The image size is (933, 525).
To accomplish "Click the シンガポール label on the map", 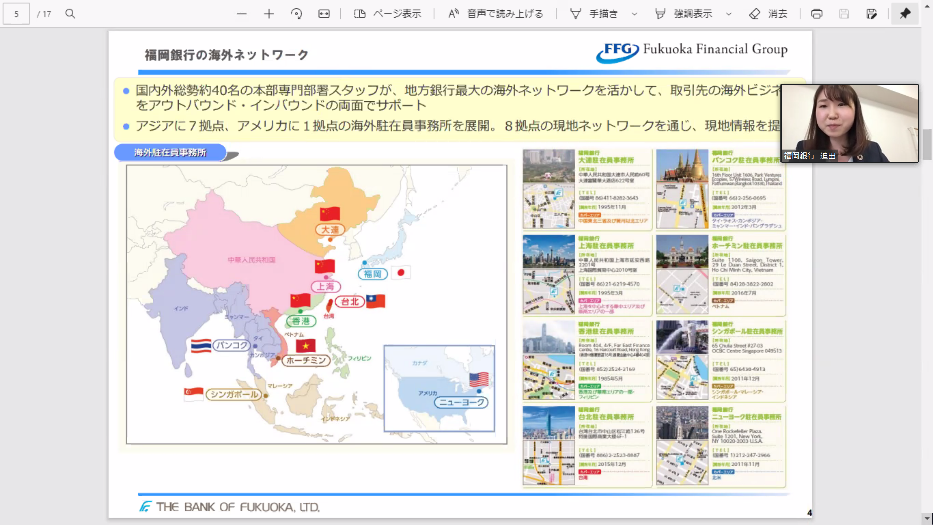I will (x=234, y=394).
